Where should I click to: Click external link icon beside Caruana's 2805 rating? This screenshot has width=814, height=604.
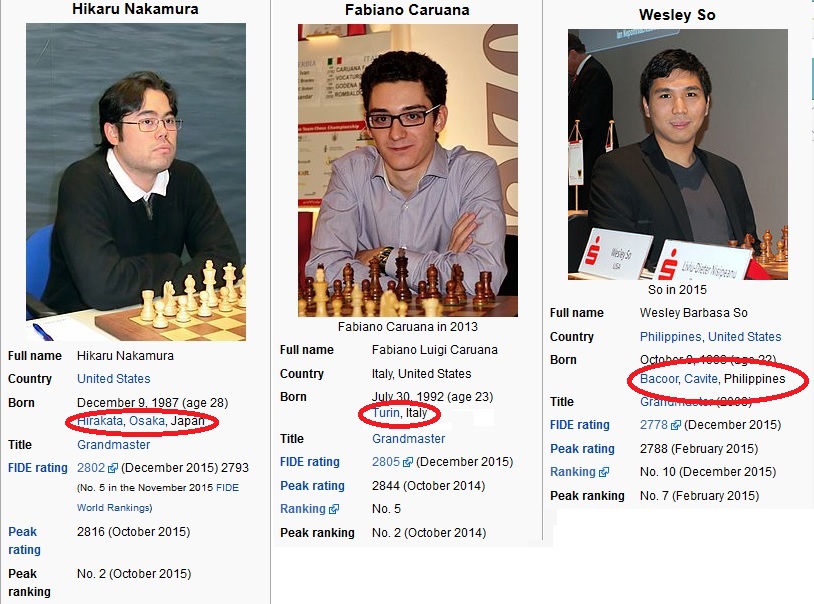pos(408,462)
